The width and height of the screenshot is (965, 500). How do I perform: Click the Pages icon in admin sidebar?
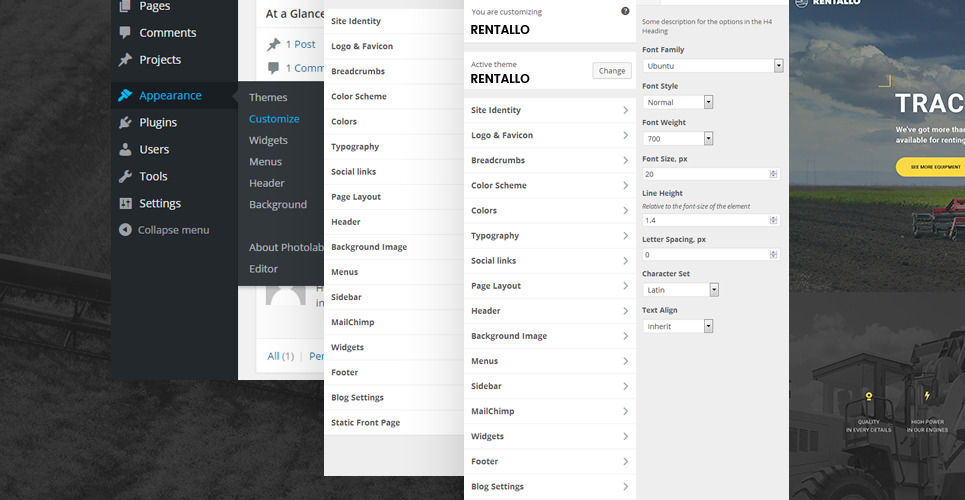(x=125, y=6)
